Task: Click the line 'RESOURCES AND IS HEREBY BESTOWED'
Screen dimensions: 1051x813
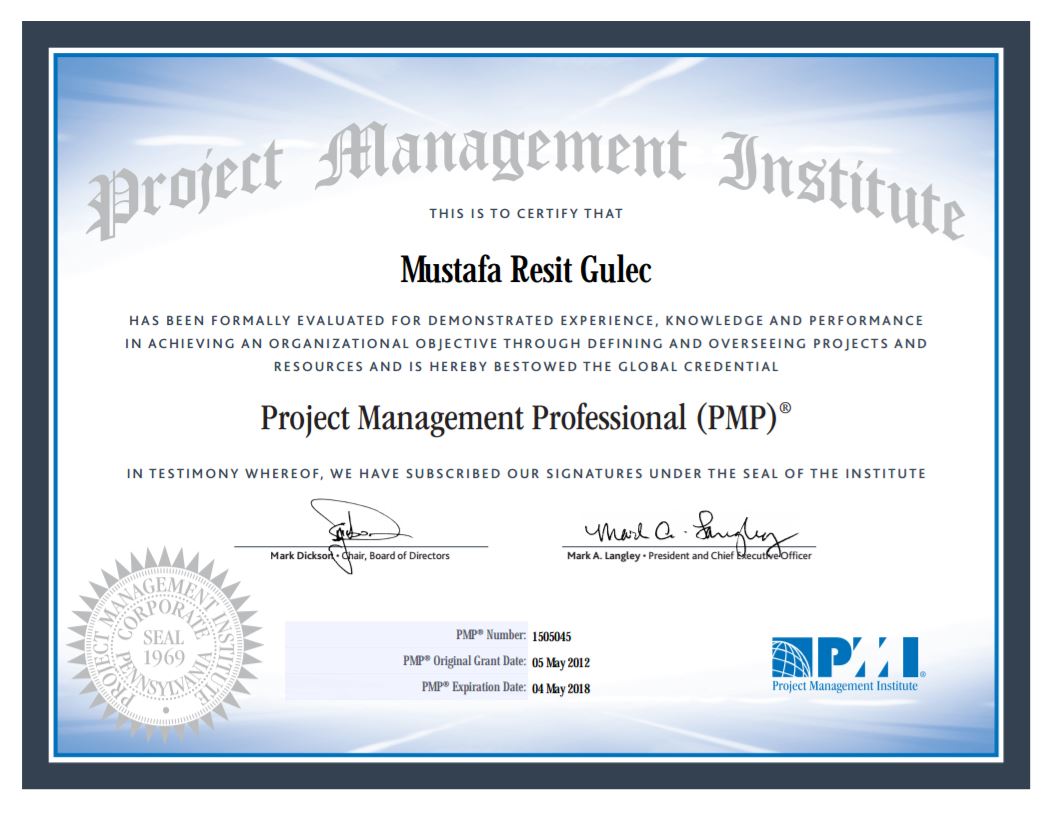Action: point(526,367)
